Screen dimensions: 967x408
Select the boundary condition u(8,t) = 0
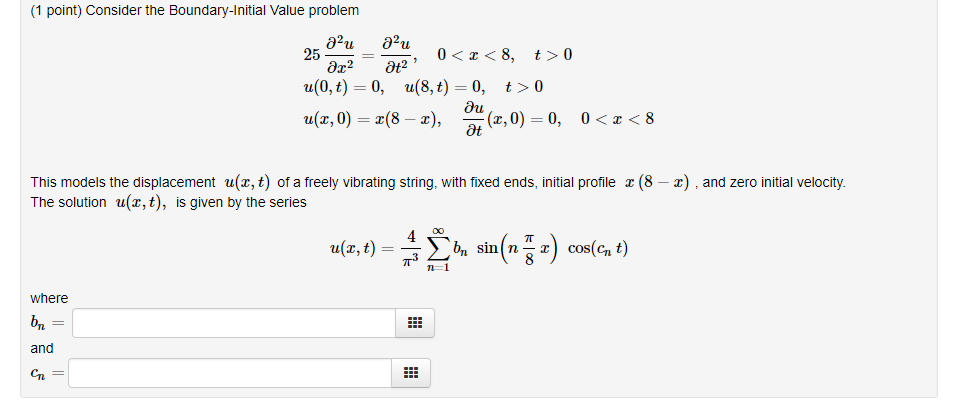[445, 87]
